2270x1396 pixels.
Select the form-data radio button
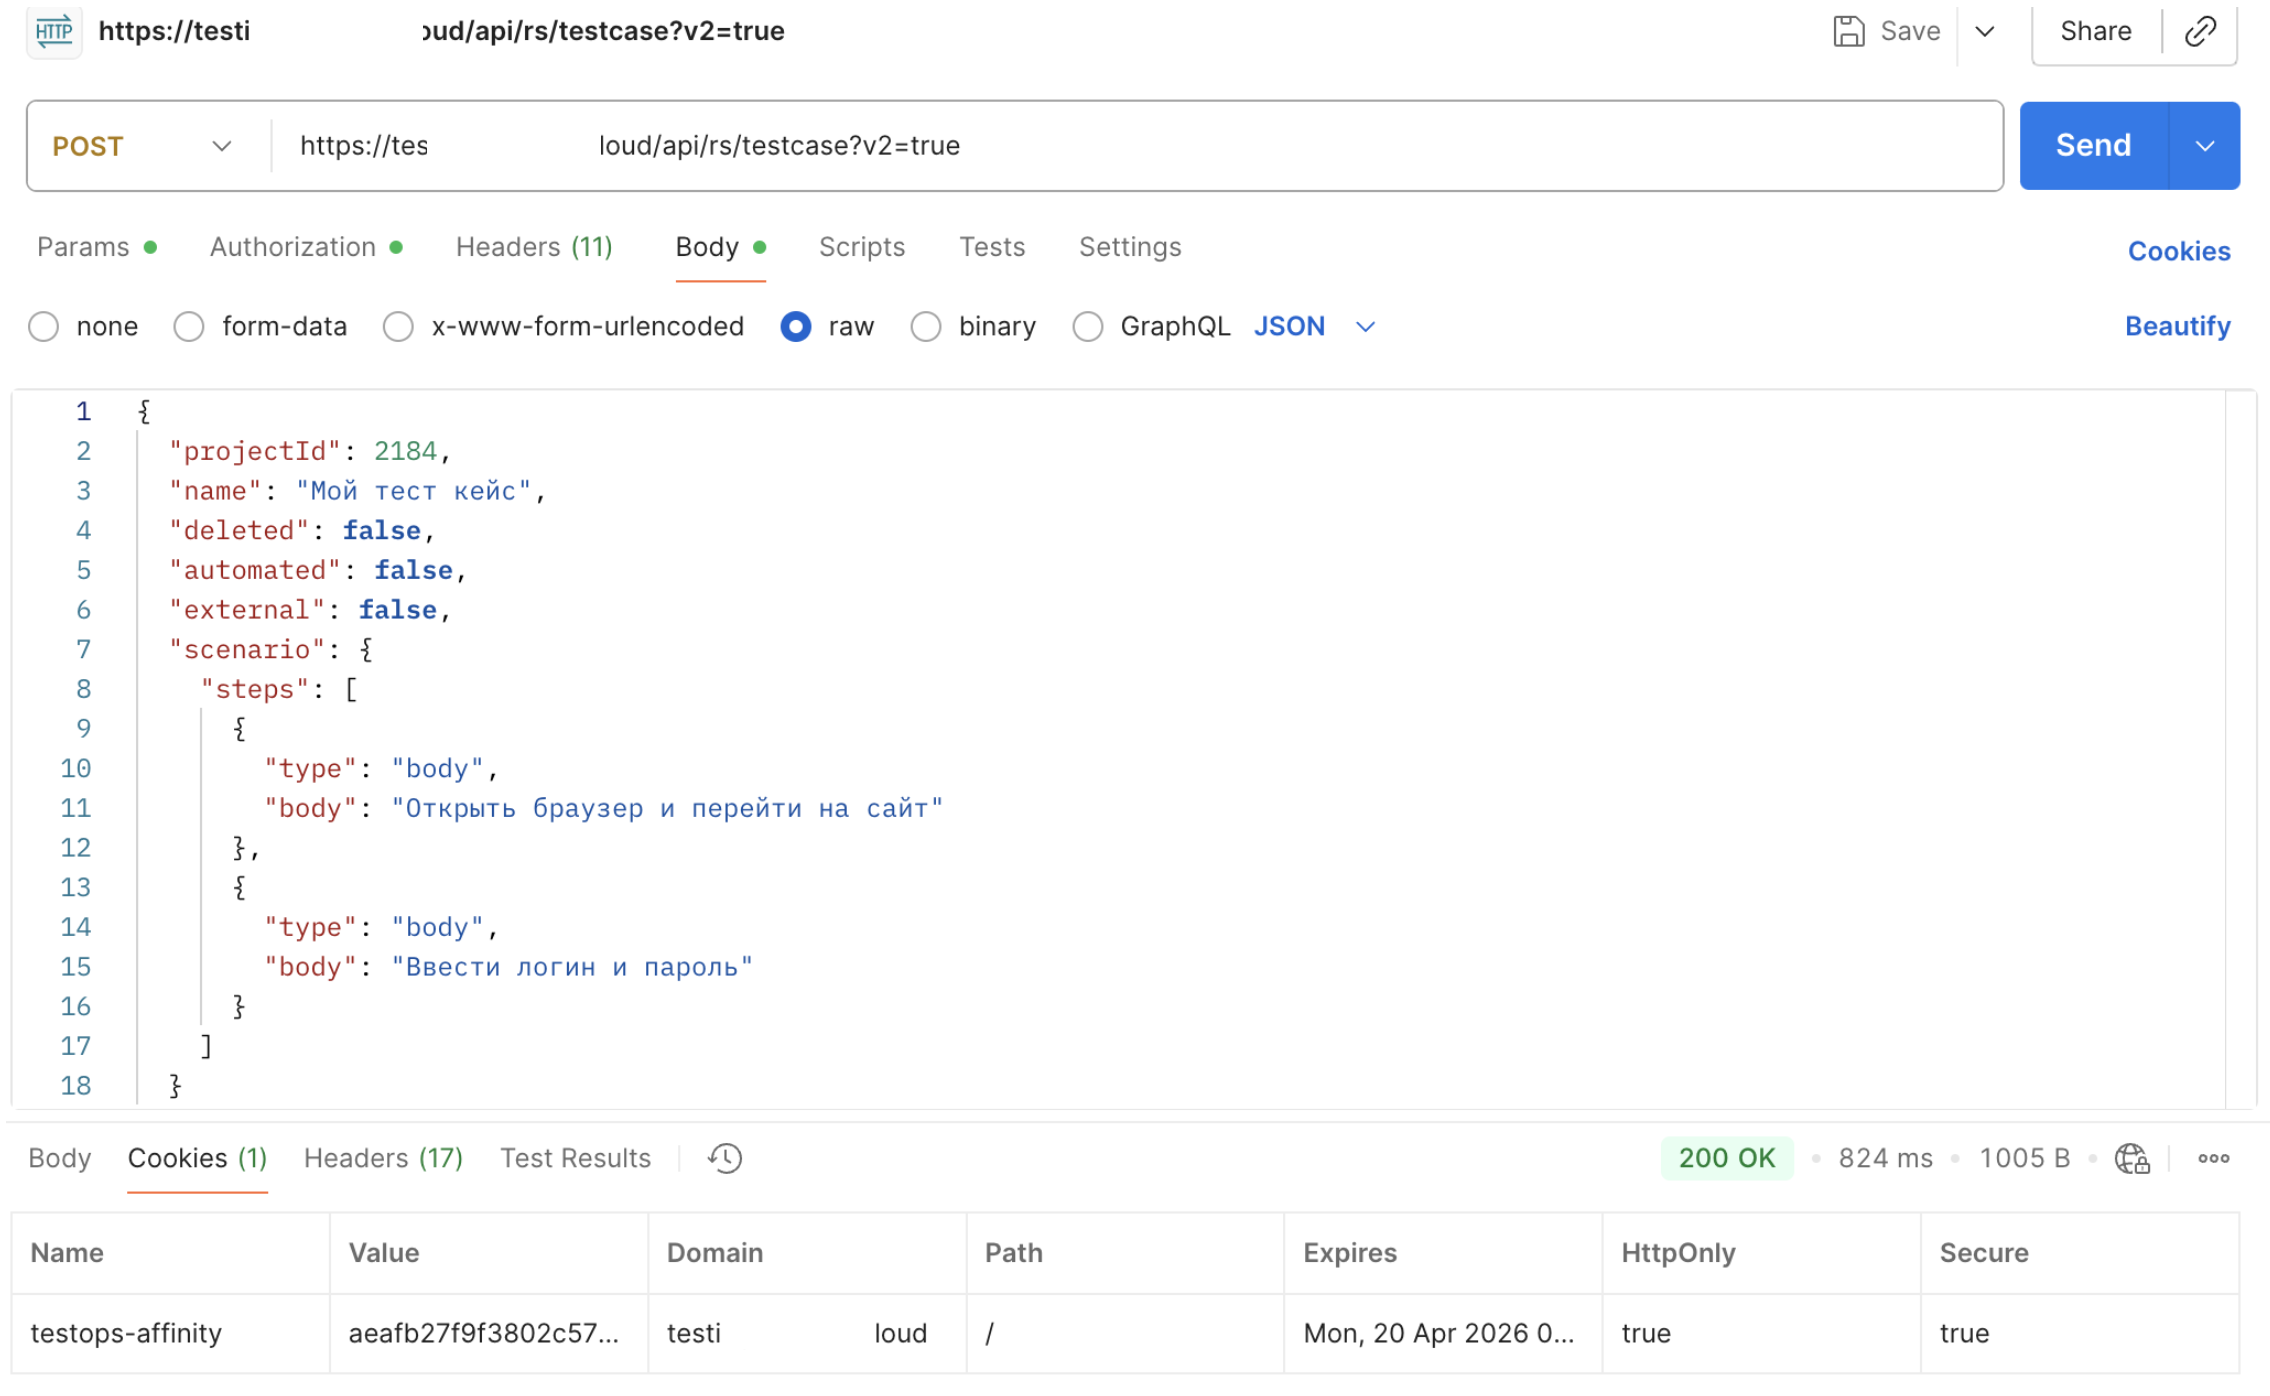tap(188, 326)
